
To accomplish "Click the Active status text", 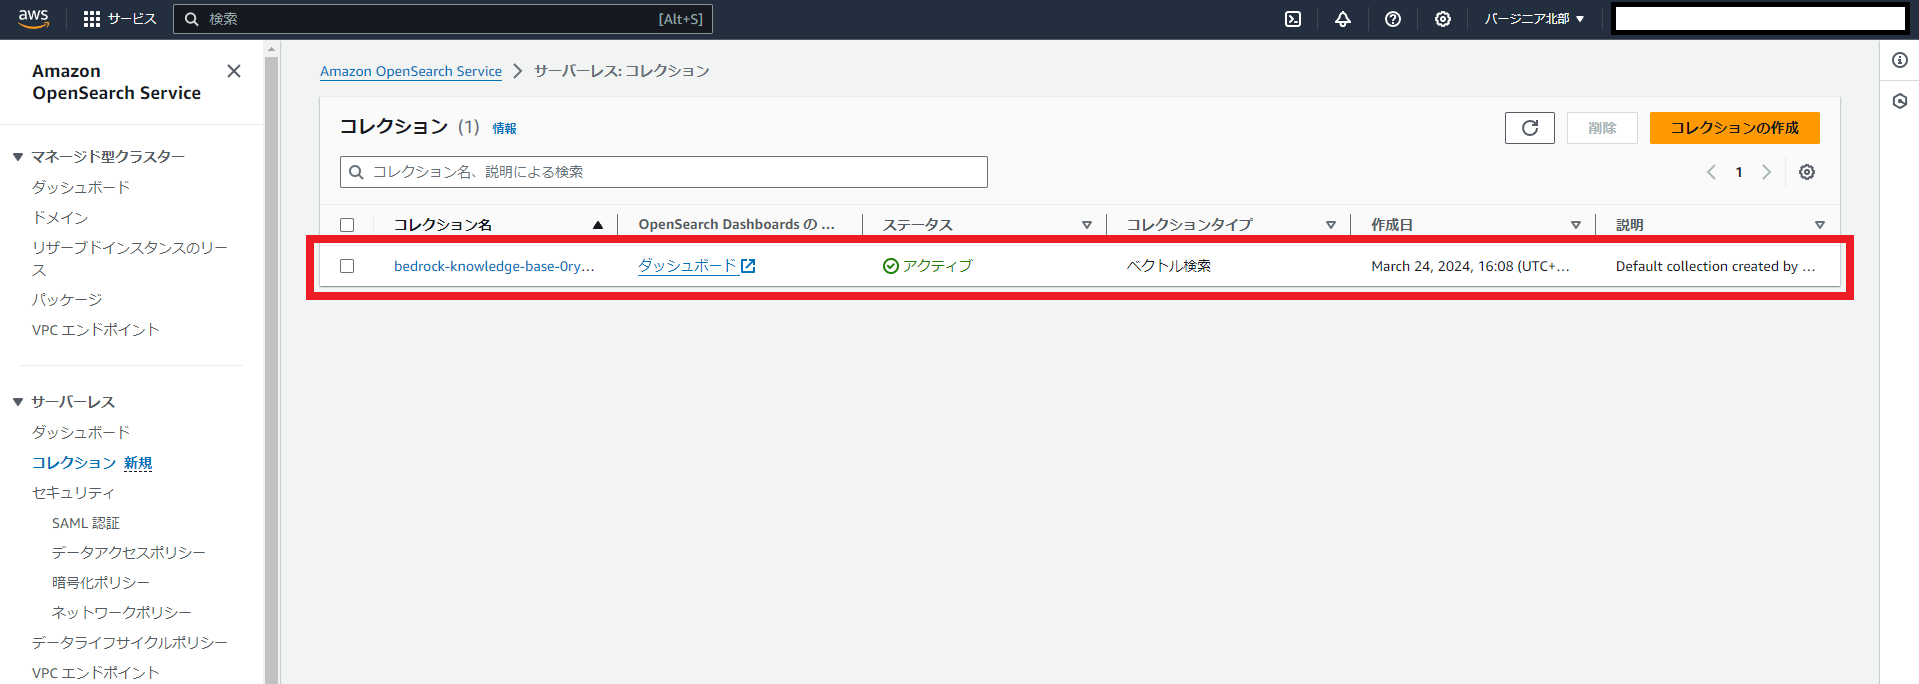I will (x=937, y=266).
